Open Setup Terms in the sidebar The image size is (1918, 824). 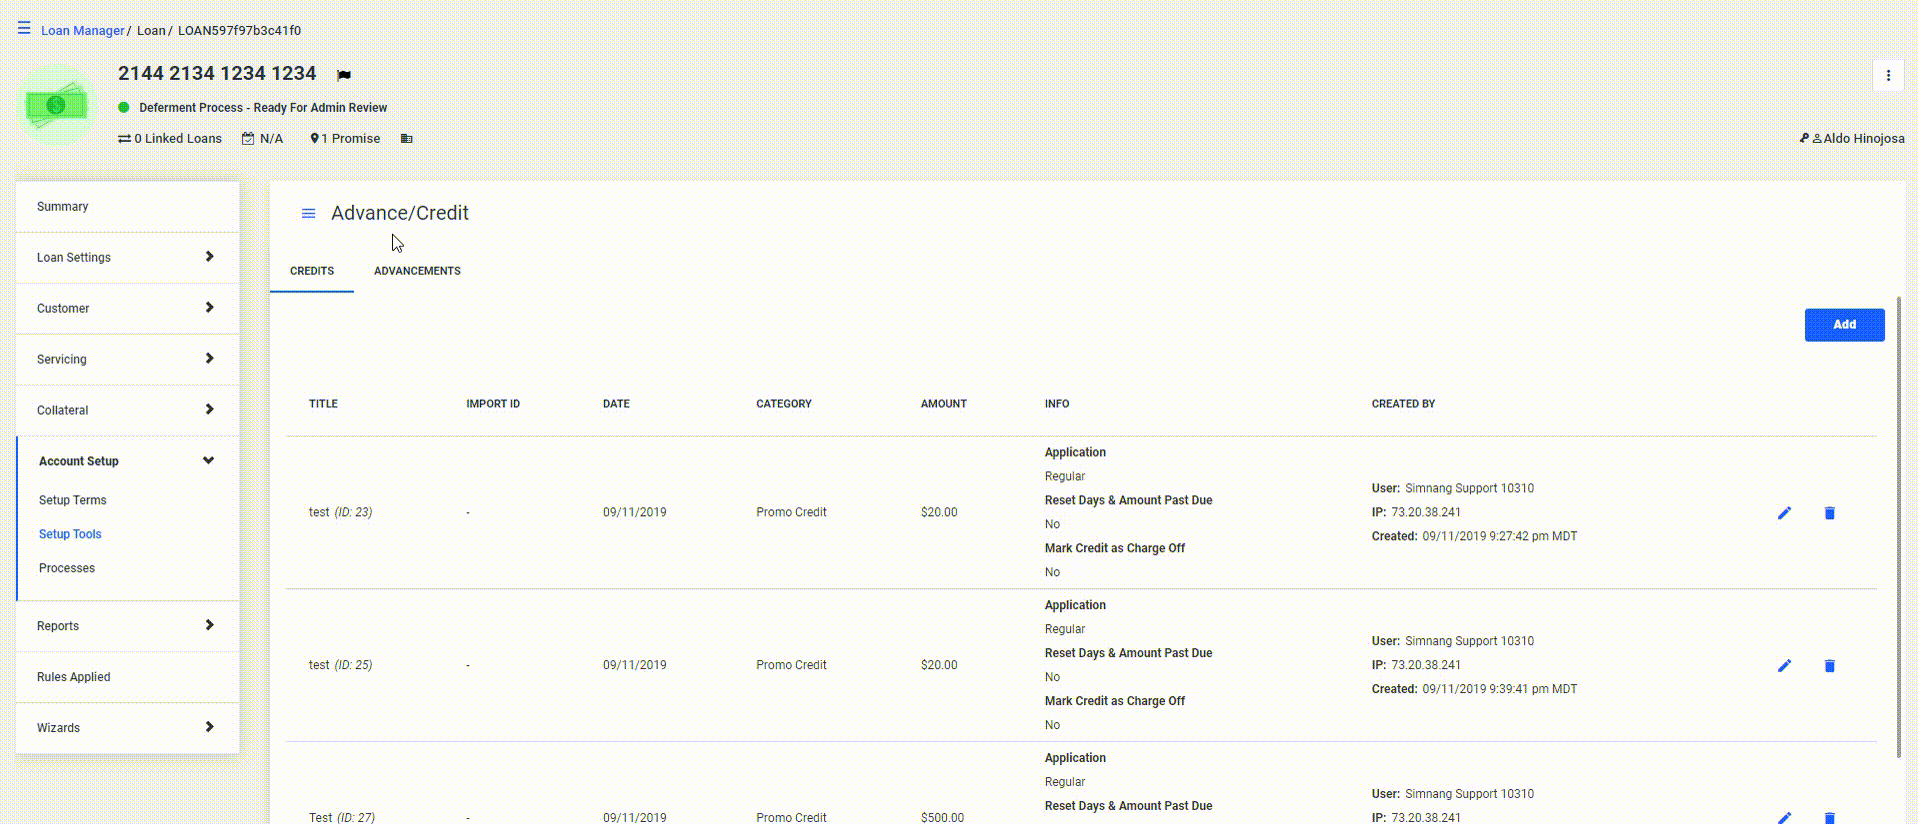[72, 500]
